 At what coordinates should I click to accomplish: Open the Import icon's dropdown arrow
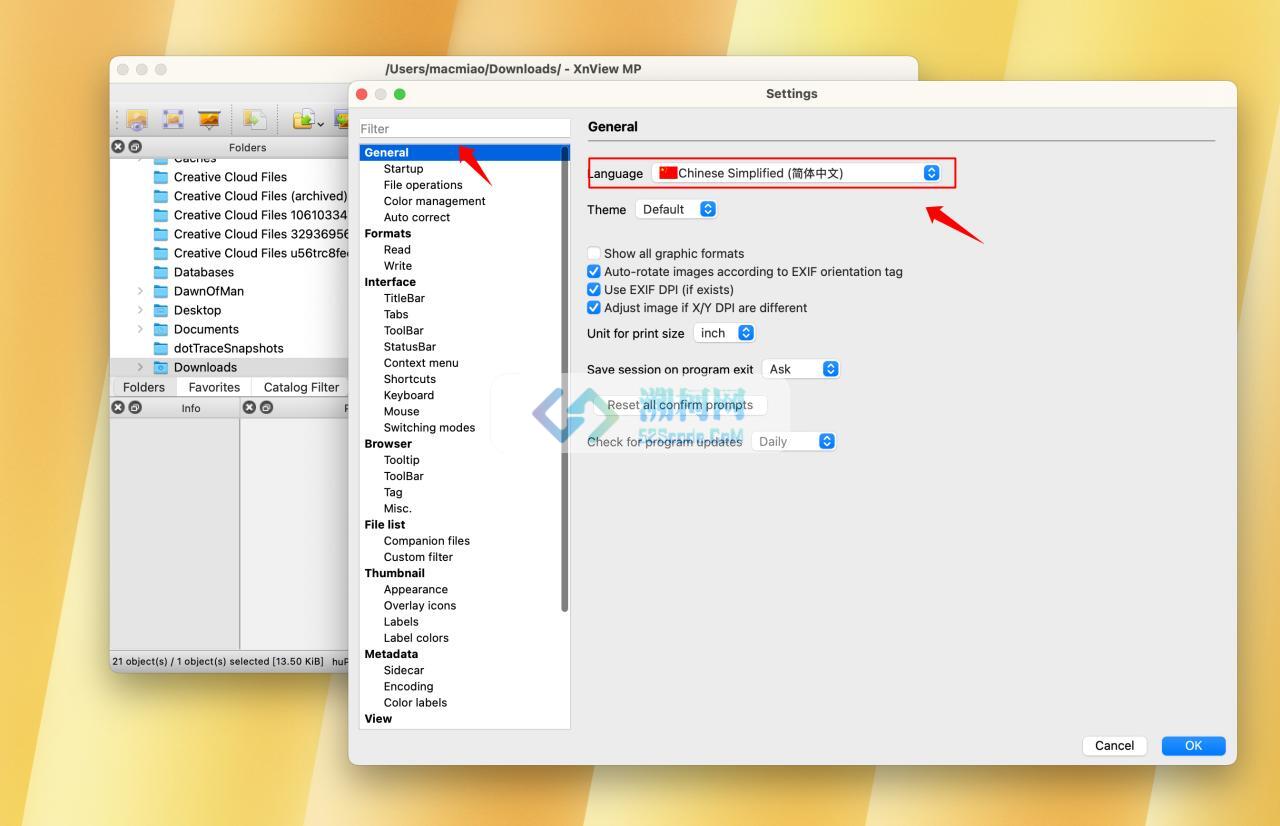[x=321, y=122]
